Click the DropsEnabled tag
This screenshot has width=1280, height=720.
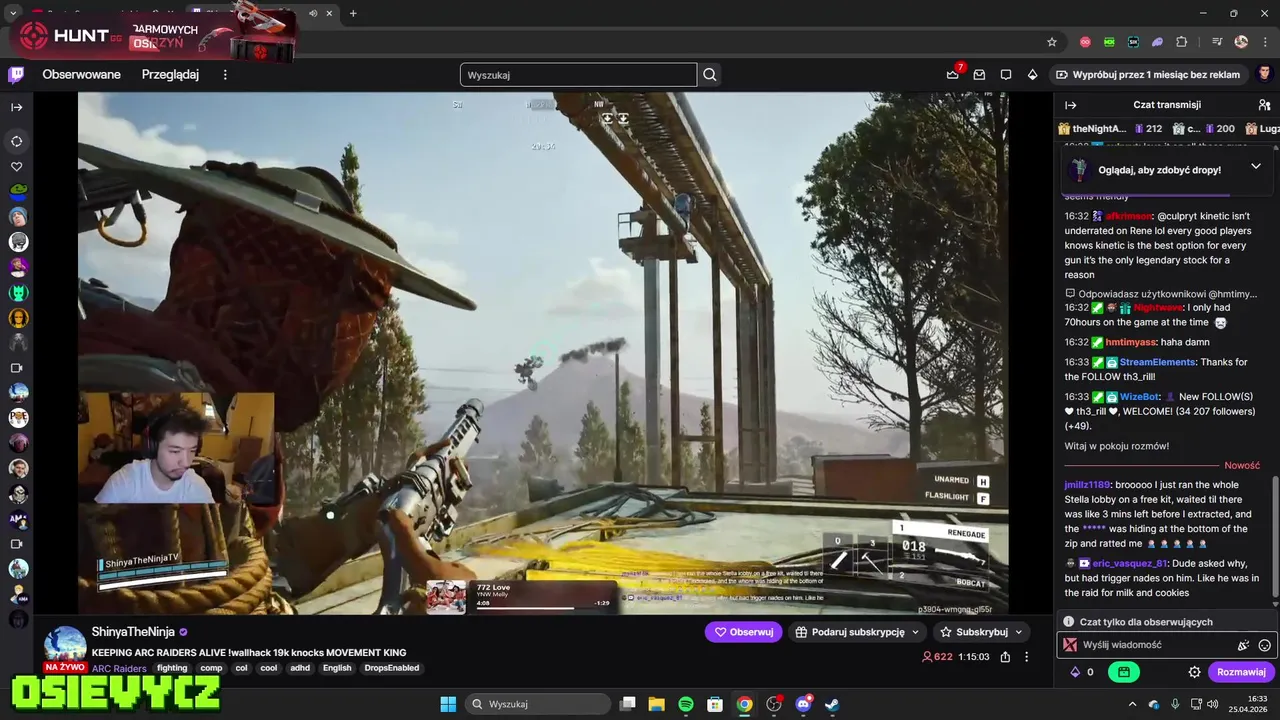[x=392, y=668]
